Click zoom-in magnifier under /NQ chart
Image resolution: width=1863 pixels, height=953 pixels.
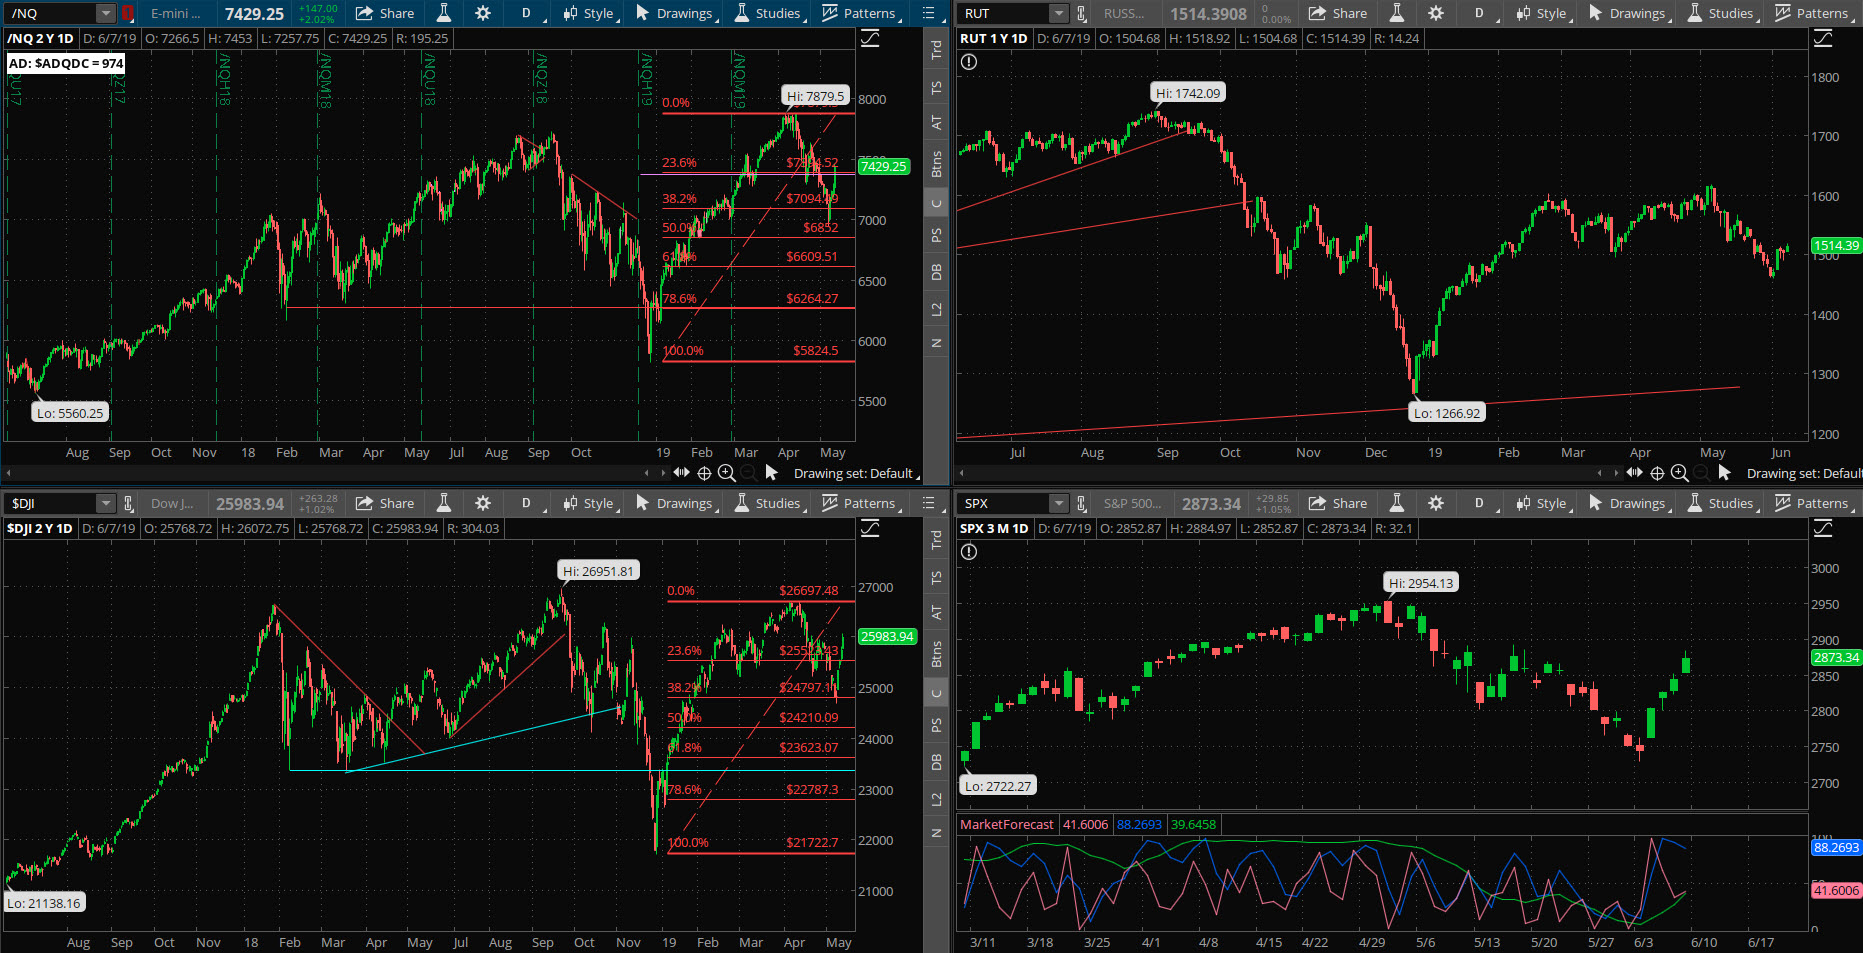pos(727,473)
